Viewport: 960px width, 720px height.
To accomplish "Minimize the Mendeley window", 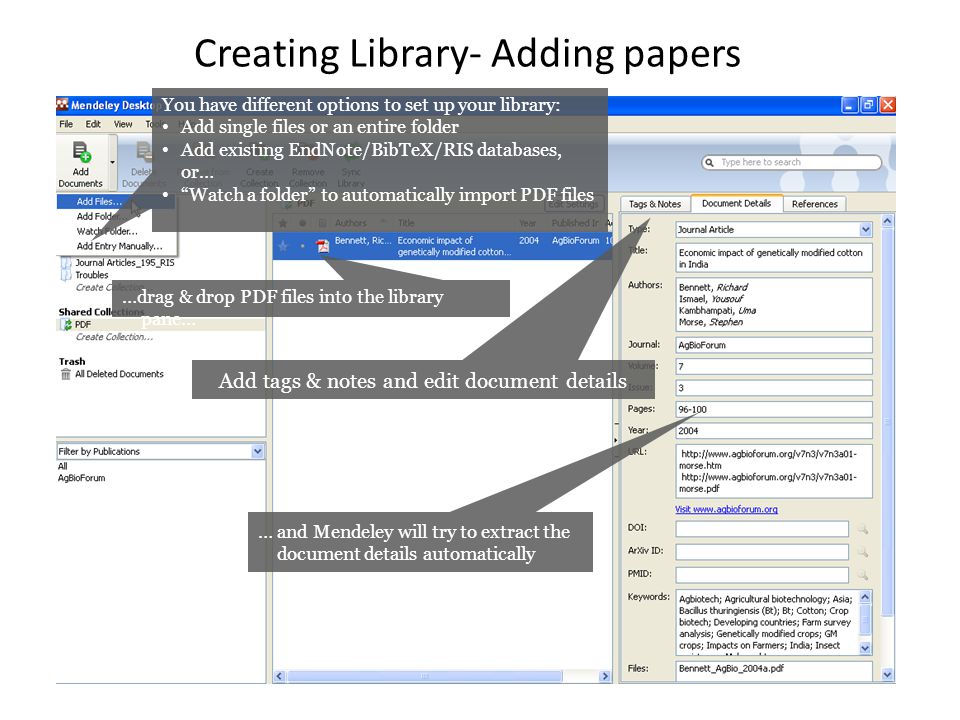I will pos(849,105).
